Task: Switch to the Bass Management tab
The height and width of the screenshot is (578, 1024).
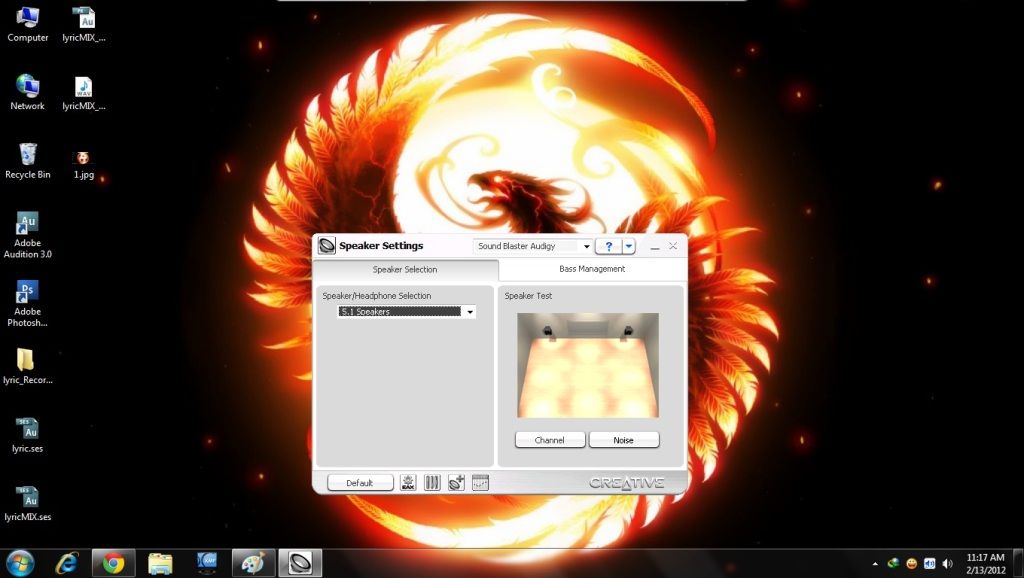Action: (592, 269)
